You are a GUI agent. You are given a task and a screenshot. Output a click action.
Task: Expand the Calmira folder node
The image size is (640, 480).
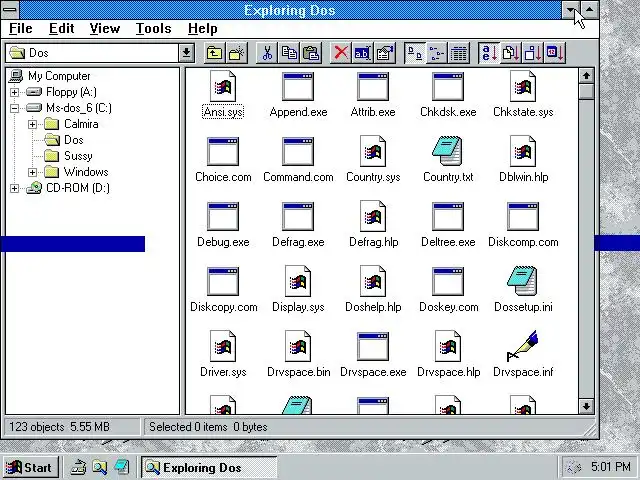pos(33,124)
